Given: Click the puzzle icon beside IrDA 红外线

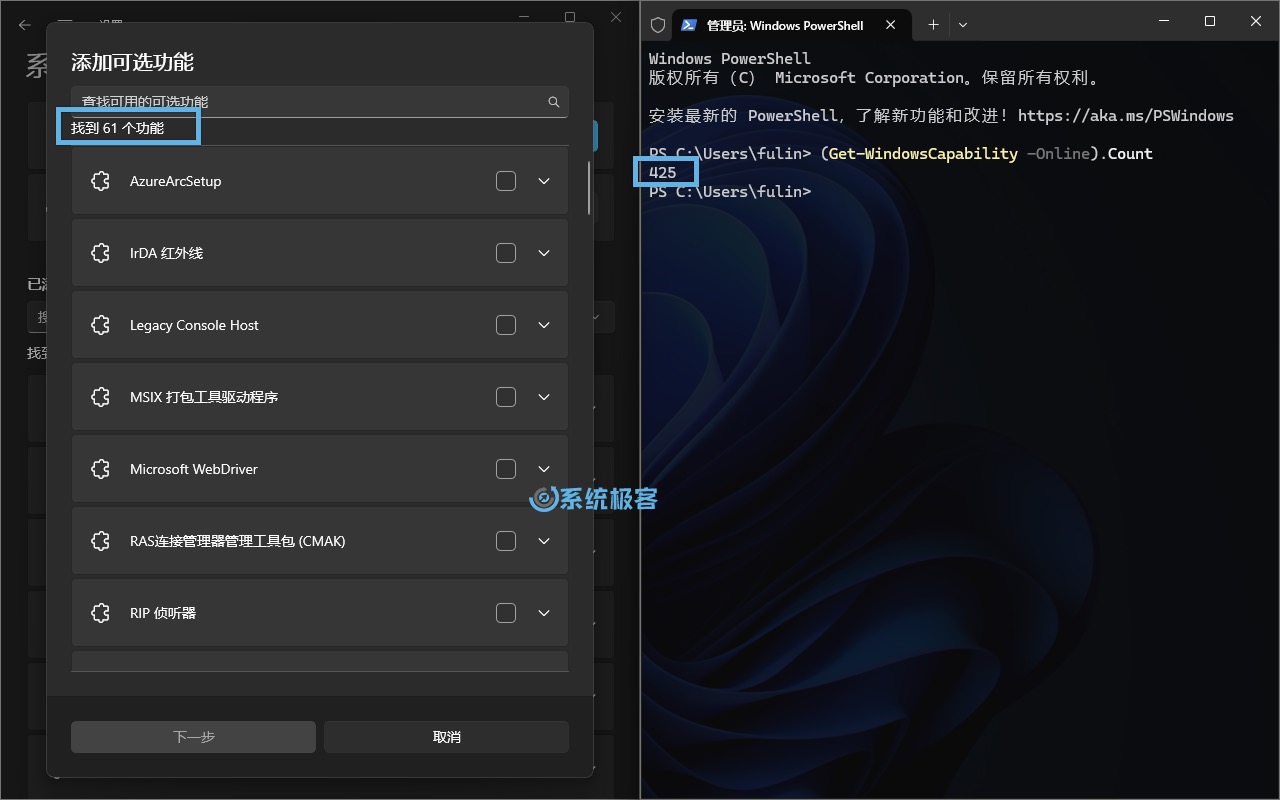Looking at the screenshot, I should 100,253.
